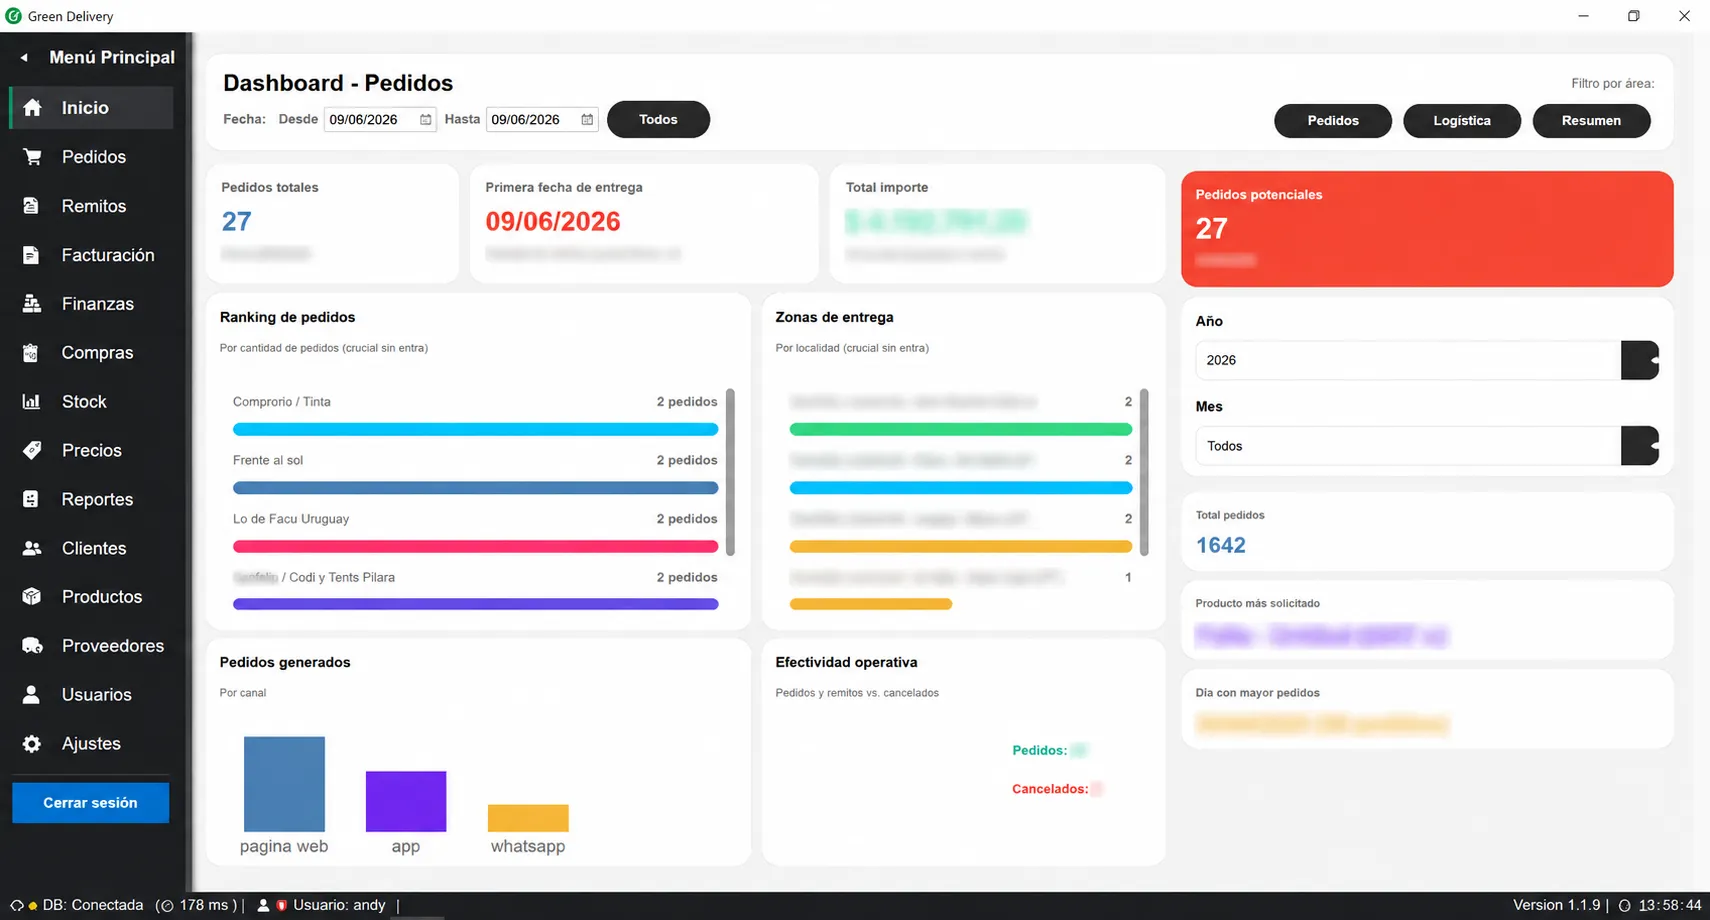Open the Mes dropdown showing Todos
The height and width of the screenshot is (920, 1710).
(1427, 446)
